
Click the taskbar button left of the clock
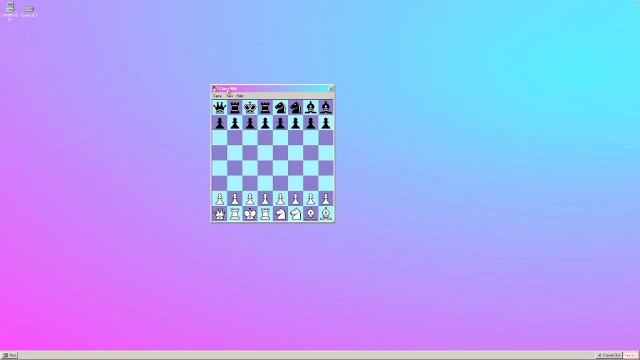[609, 356]
